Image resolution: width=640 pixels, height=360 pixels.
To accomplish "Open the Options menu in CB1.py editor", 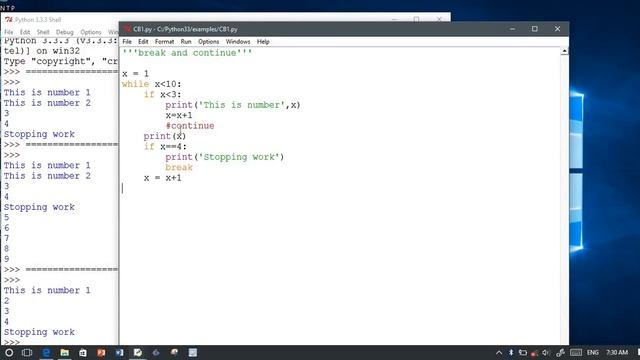I will 209,42.
